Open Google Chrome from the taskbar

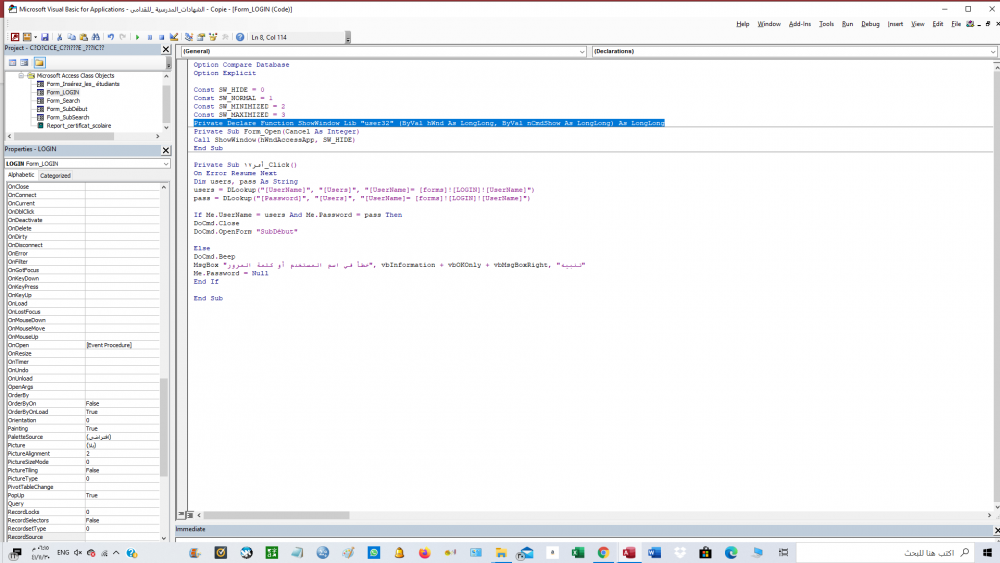(x=603, y=553)
